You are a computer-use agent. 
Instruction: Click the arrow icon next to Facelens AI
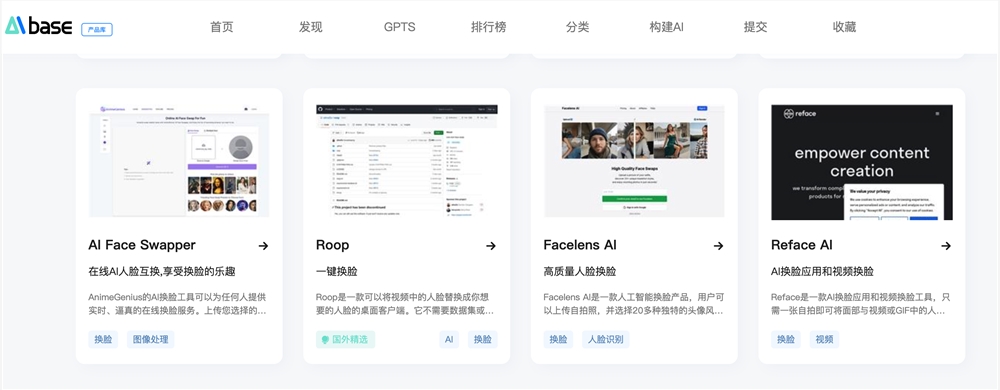[x=718, y=246]
